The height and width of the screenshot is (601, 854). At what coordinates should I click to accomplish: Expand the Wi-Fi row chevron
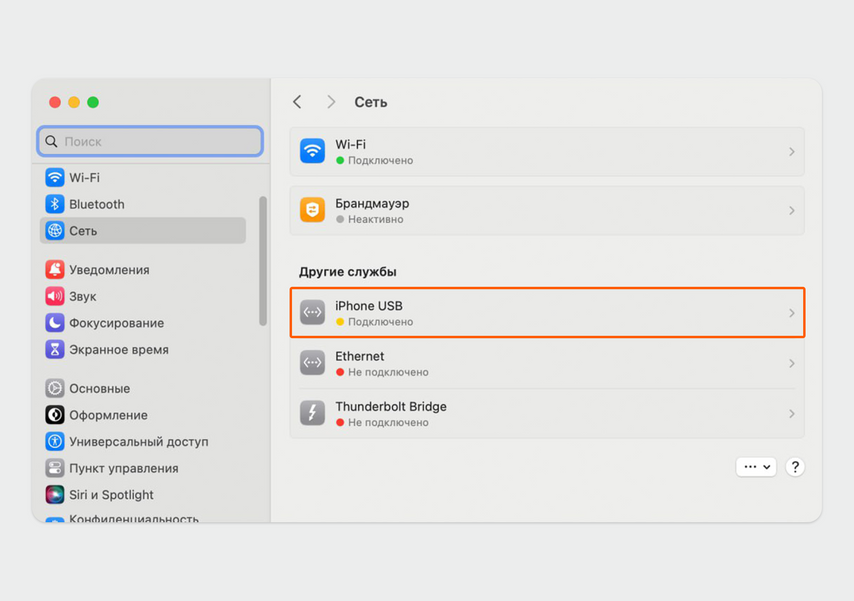click(791, 152)
